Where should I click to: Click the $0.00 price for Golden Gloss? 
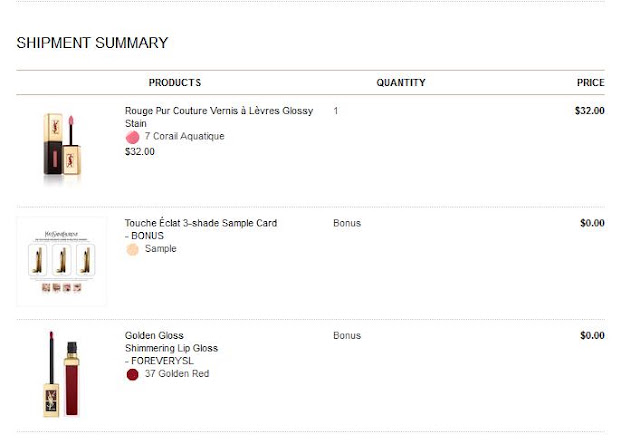(592, 335)
